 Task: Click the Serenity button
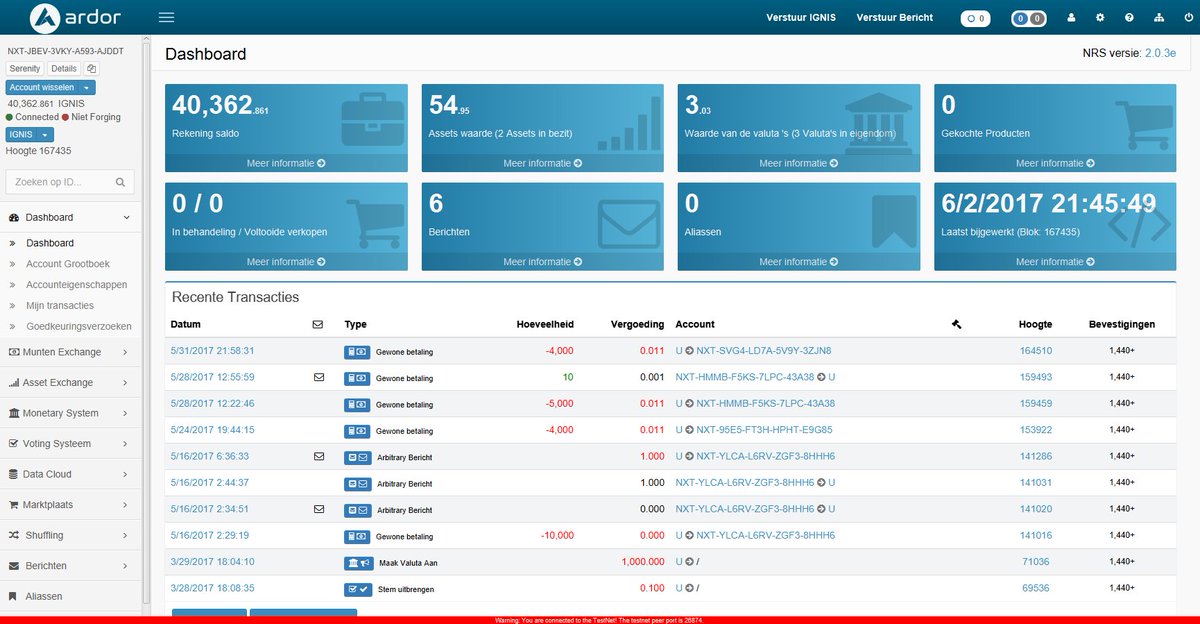click(x=25, y=69)
